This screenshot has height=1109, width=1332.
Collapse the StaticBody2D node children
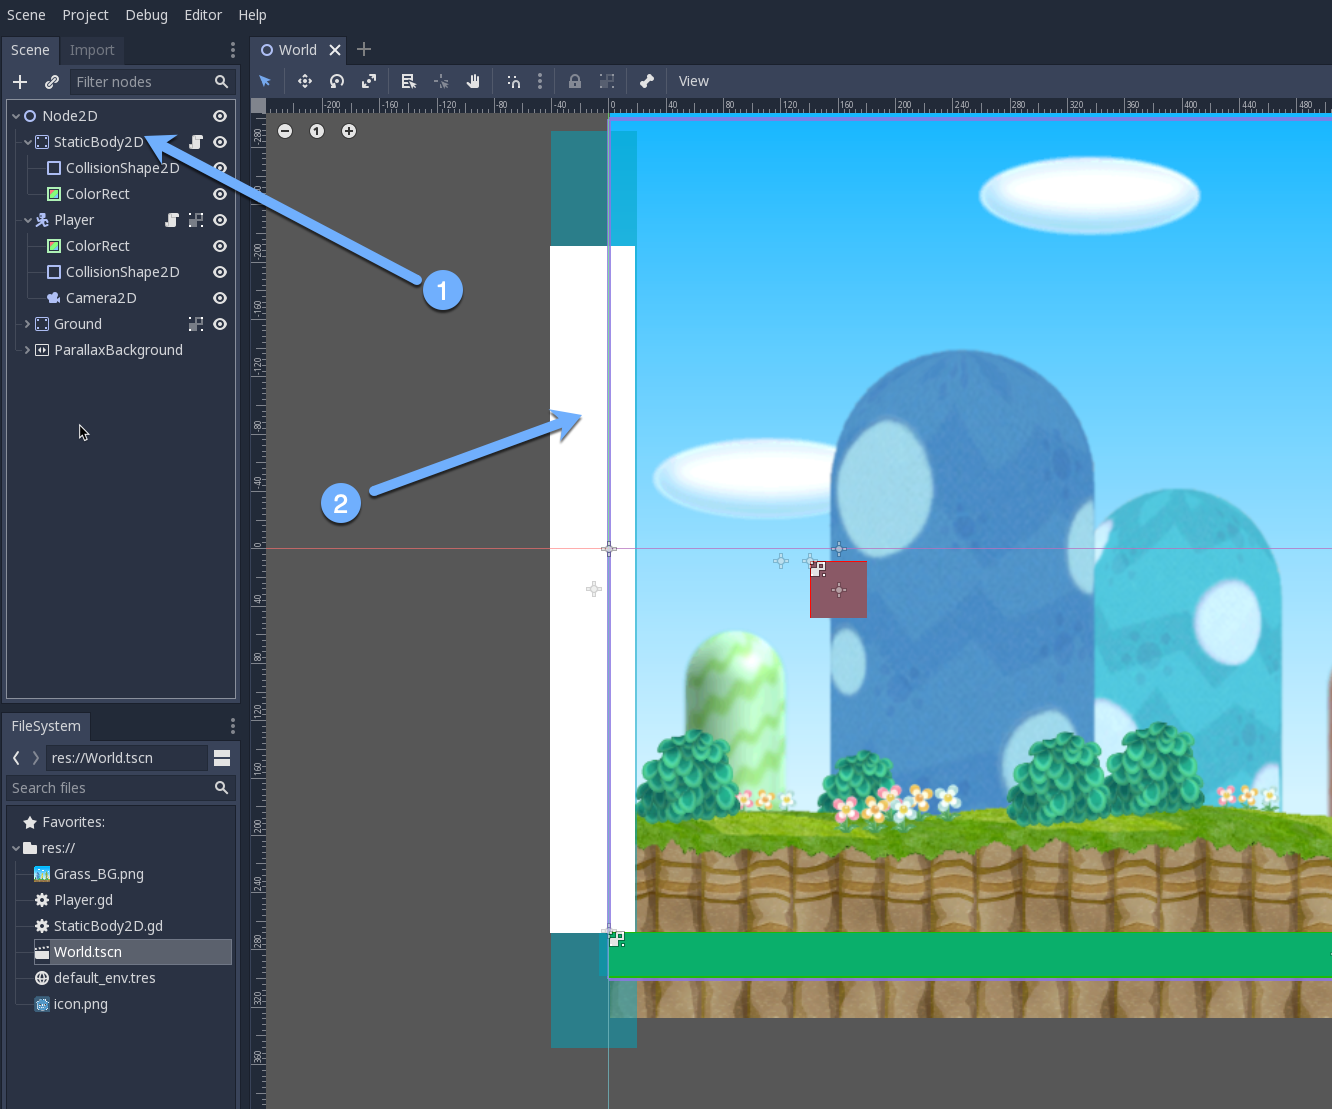[28, 142]
